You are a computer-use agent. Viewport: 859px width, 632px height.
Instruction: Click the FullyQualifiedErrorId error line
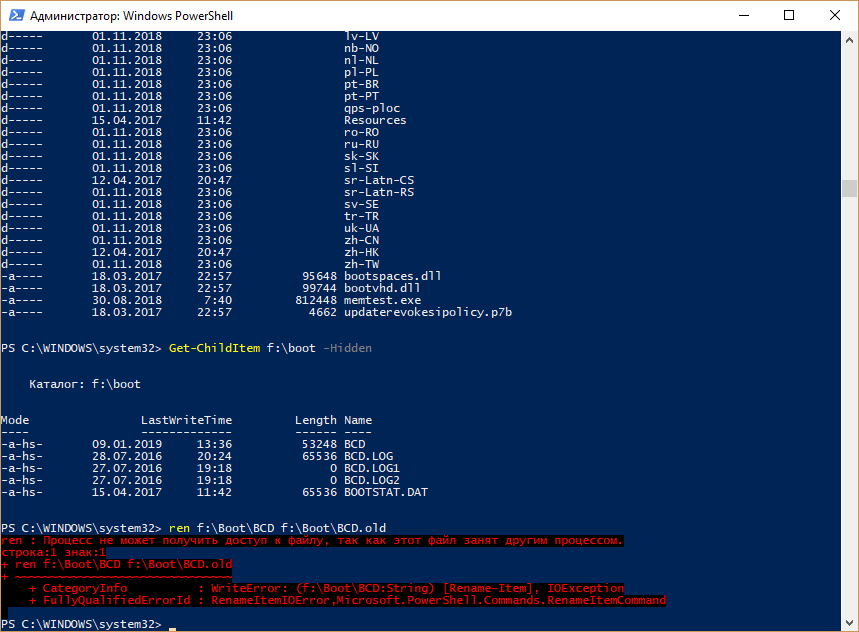tap(347, 600)
